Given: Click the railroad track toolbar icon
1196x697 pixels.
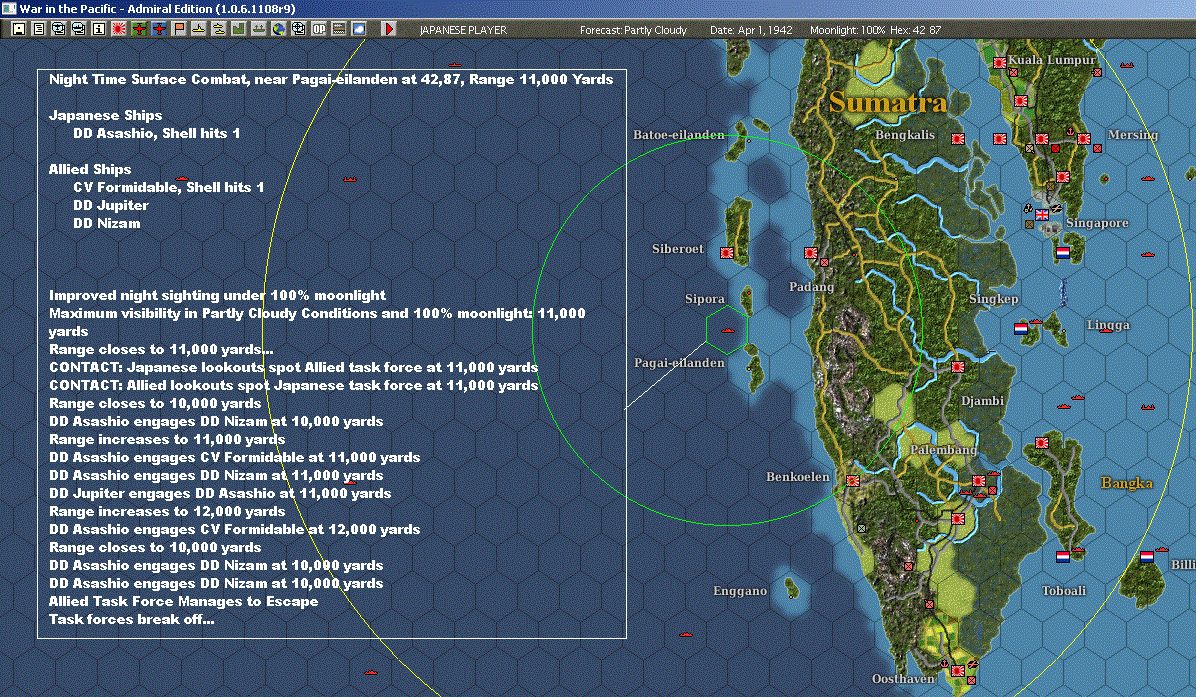Looking at the screenshot, I should 339,29.
